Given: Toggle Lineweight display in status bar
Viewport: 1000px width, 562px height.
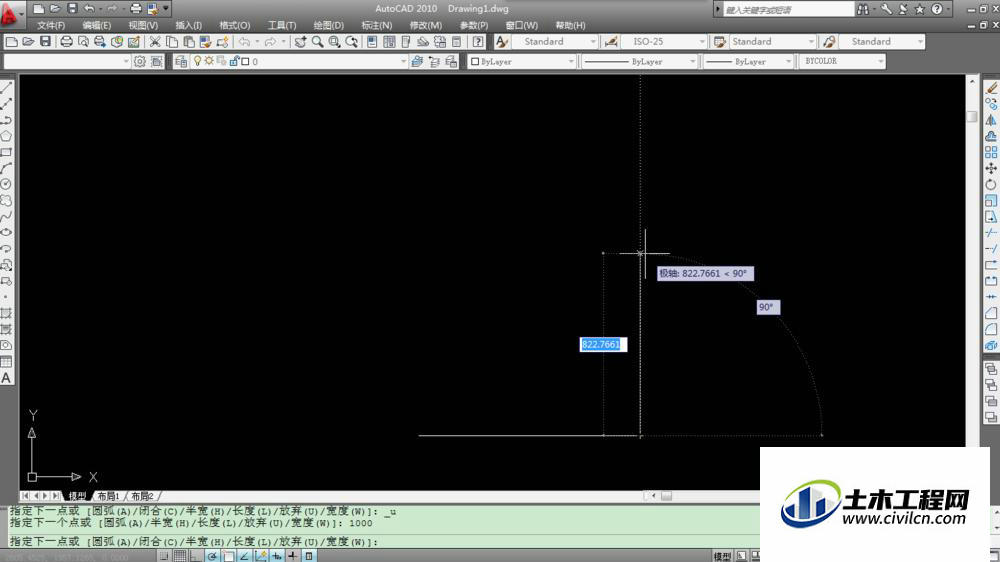Looking at the screenshot, I should click(293, 556).
